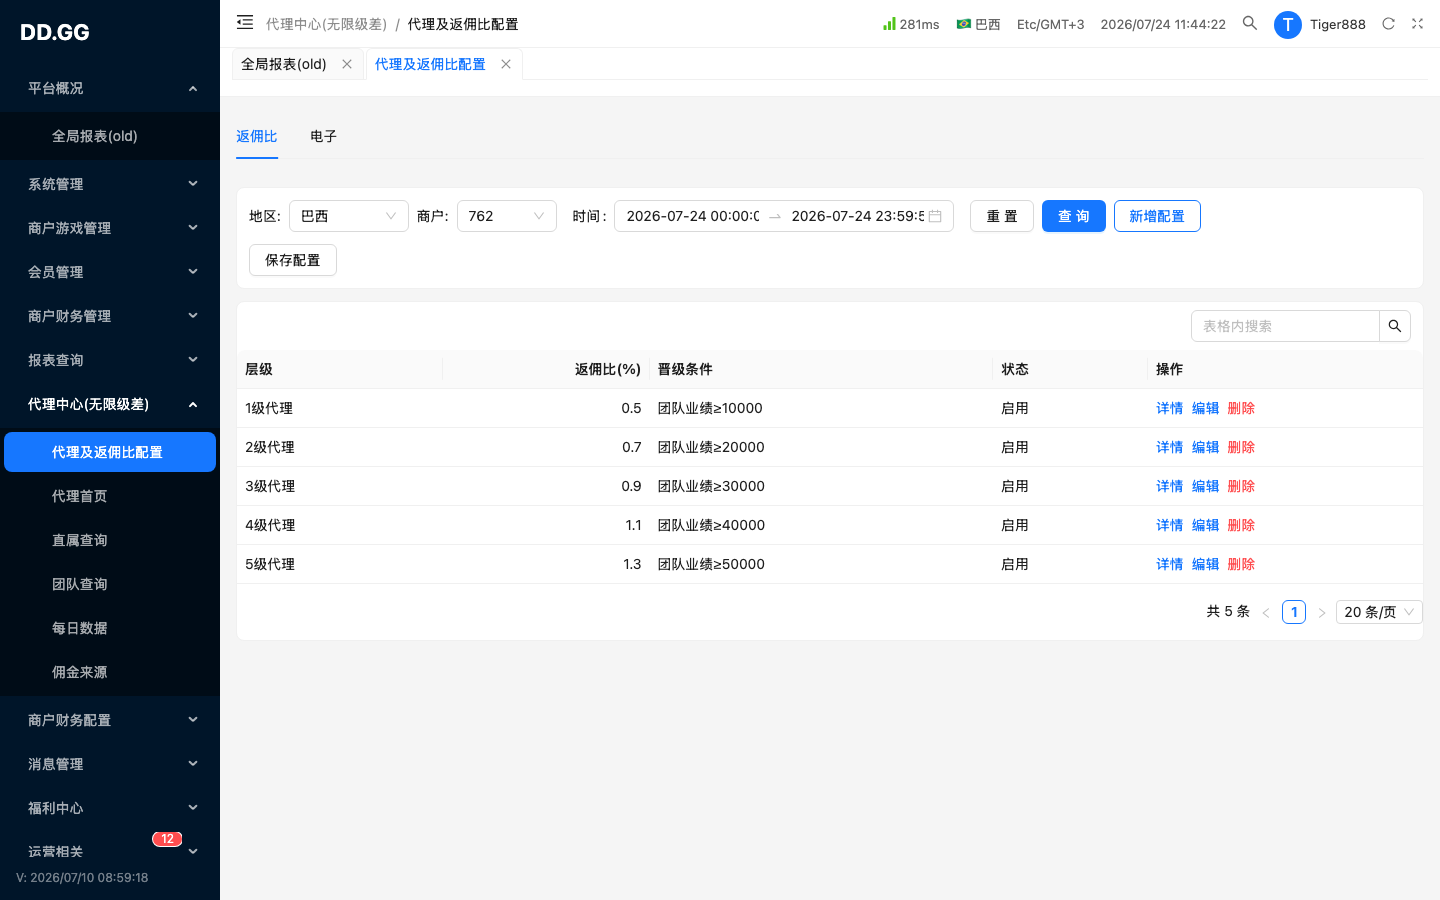Open 佣金来源 in the sidebar
The width and height of the screenshot is (1440, 900).
[x=110, y=672]
